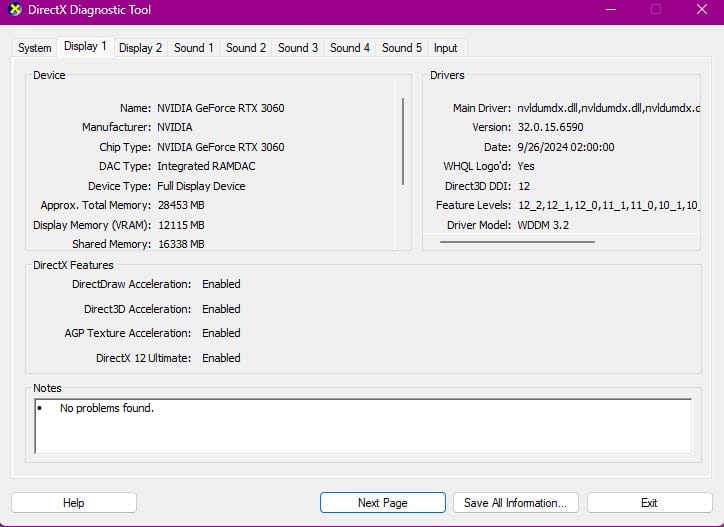
Task: Click the DirectX icon in the title bar
Action: tap(12, 10)
